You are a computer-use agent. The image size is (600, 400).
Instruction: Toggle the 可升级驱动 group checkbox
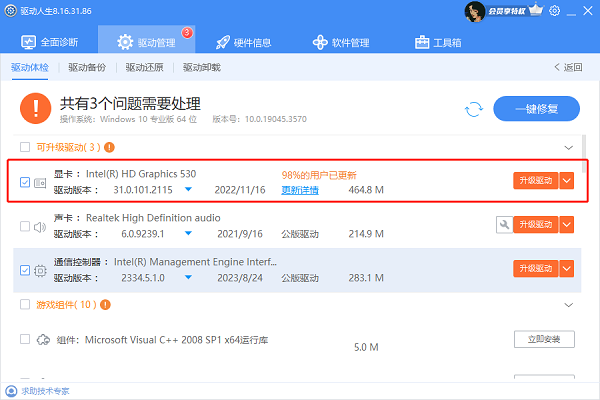25,147
